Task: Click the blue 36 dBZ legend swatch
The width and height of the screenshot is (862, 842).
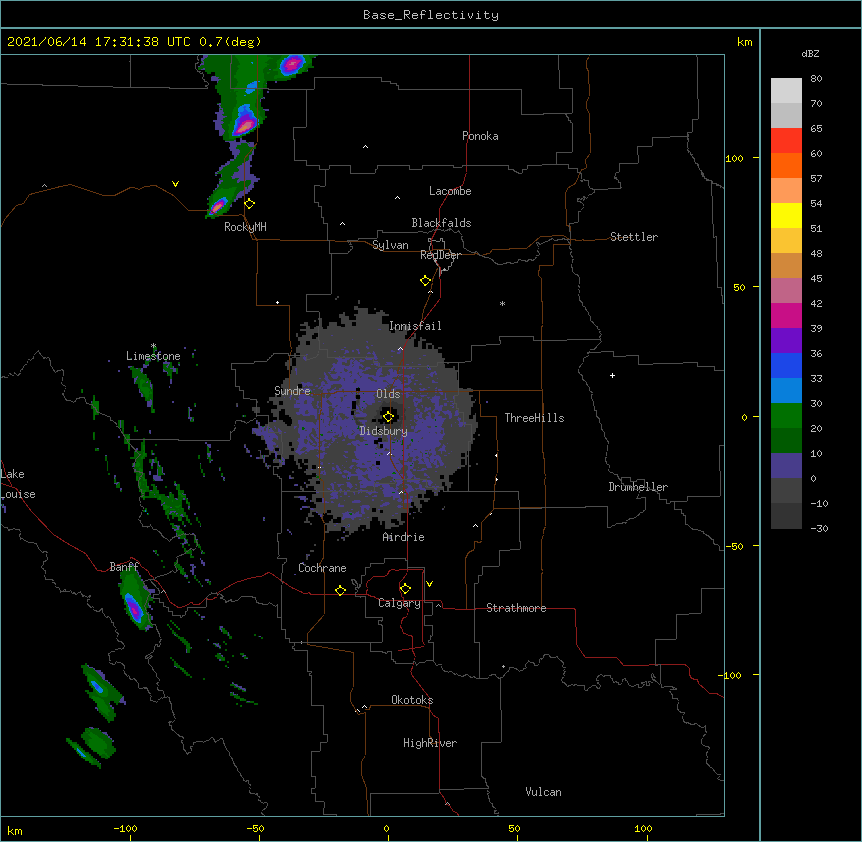Action: coord(786,365)
